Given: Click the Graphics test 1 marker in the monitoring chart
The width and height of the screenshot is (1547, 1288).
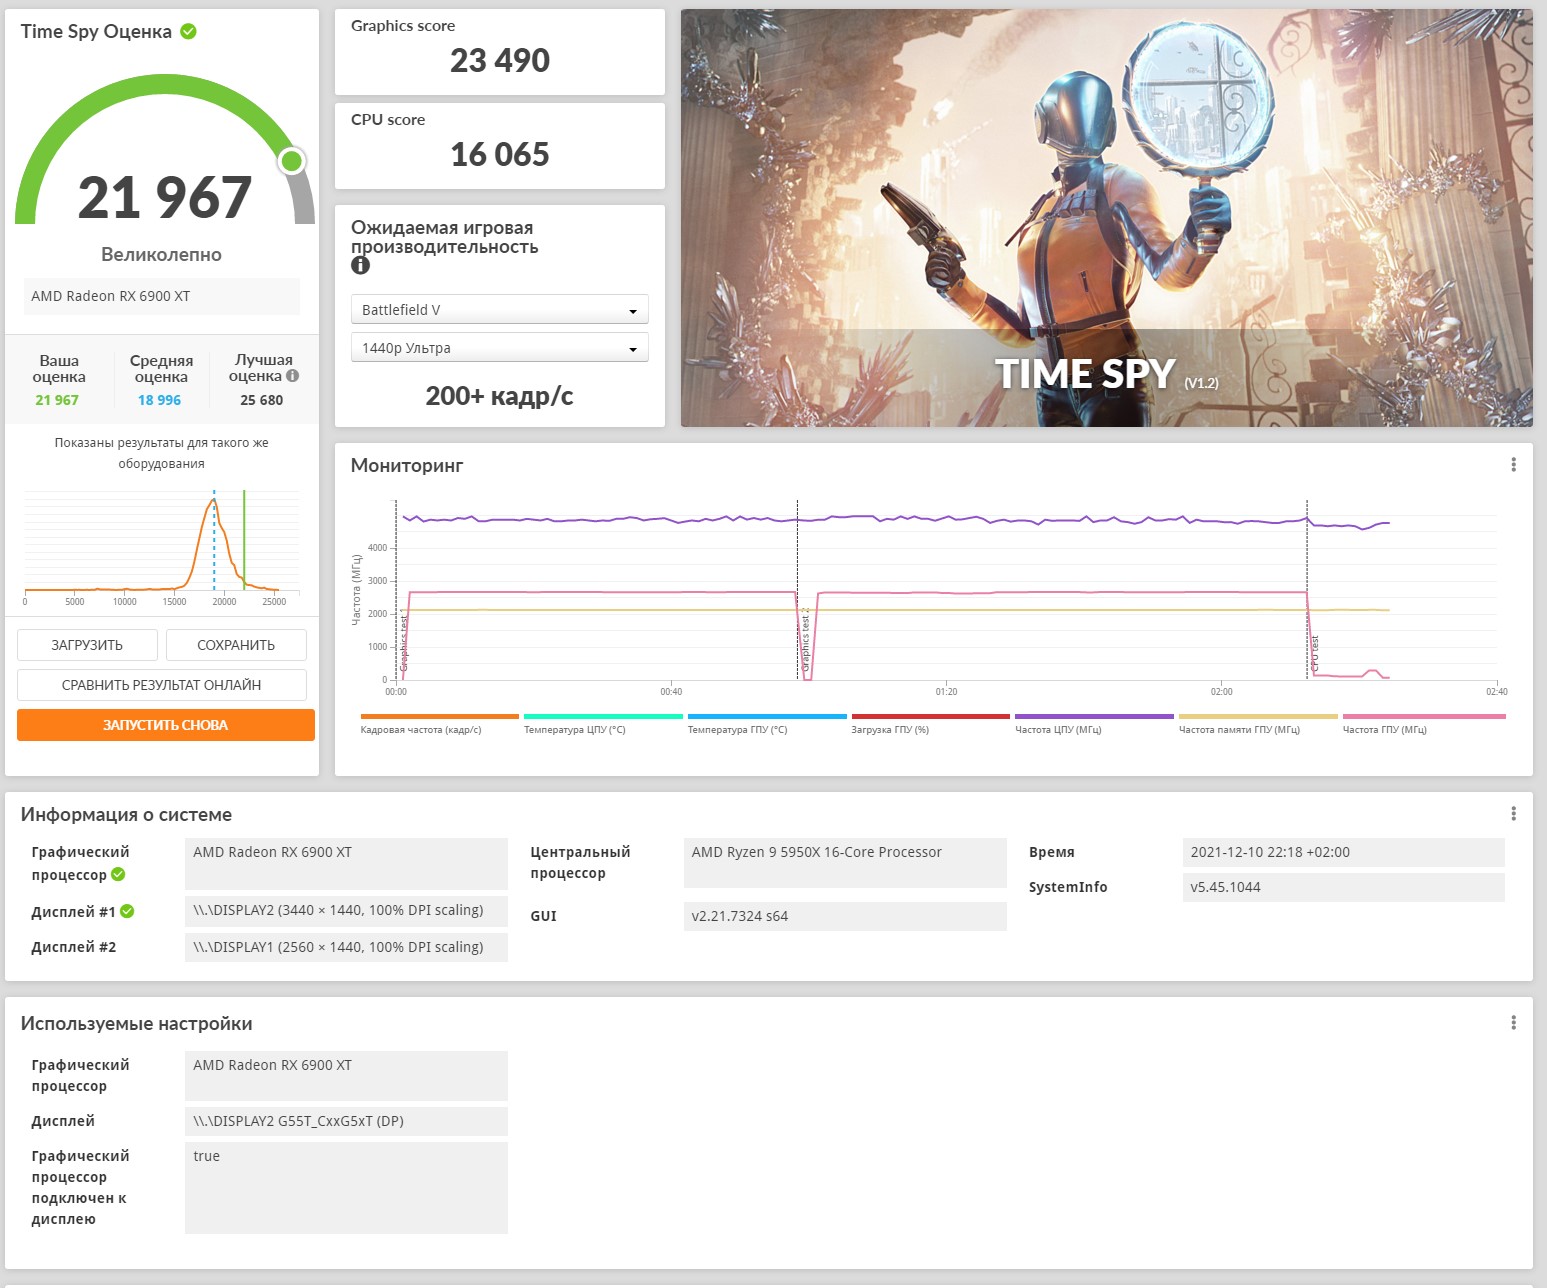Looking at the screenshot, I should click(404, 640).
